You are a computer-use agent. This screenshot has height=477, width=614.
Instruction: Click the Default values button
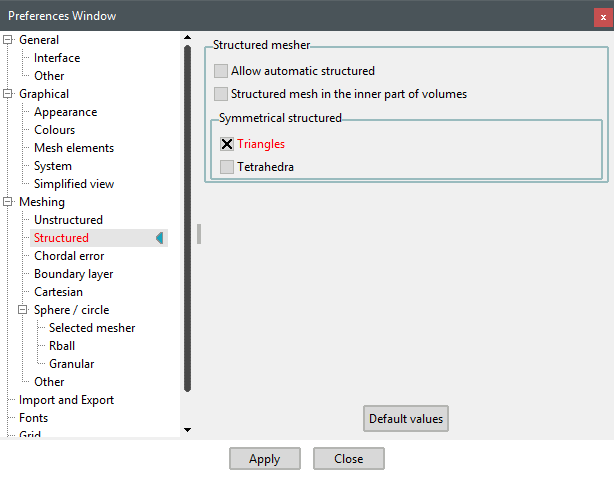[x=405, y=419]
